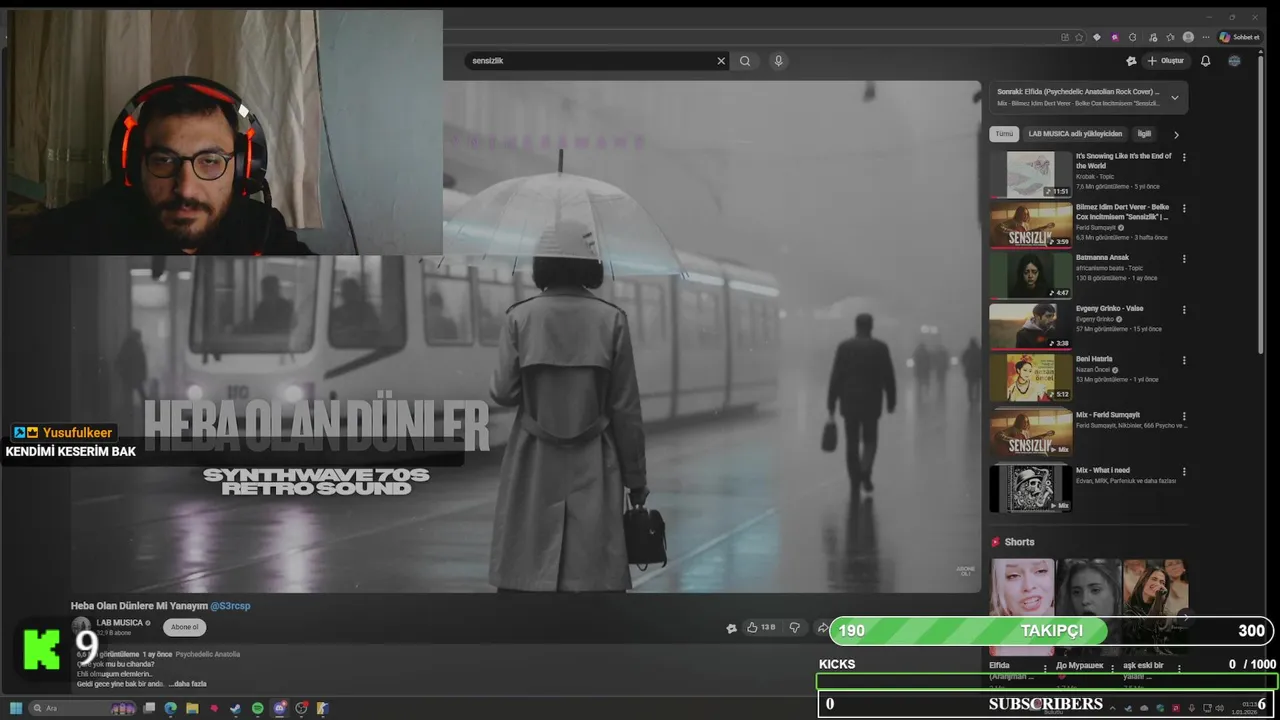
Task: Click the Shorts section heading
Action: click(x=1019, y=542)
